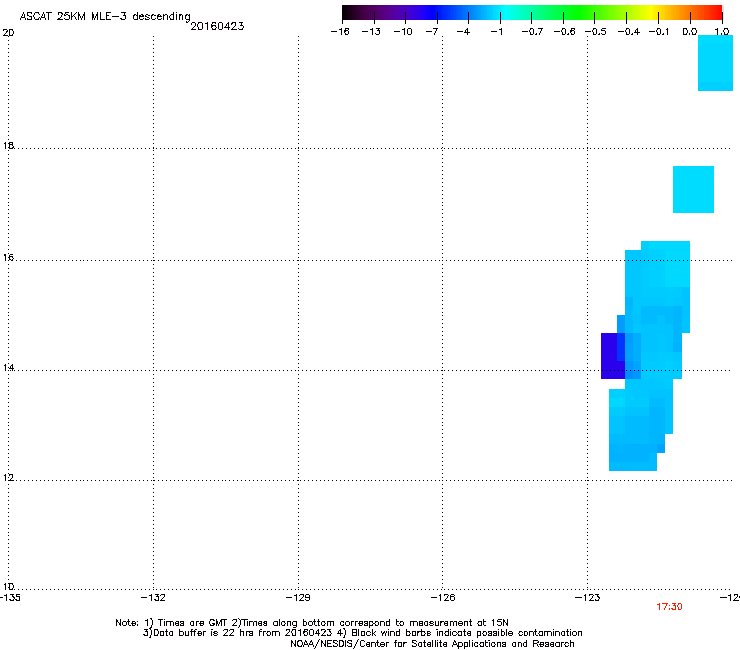The width and height of the screenshot is (740, 650).
Task: Click the dark blue data cell near 14N
Action: point(613,356)
